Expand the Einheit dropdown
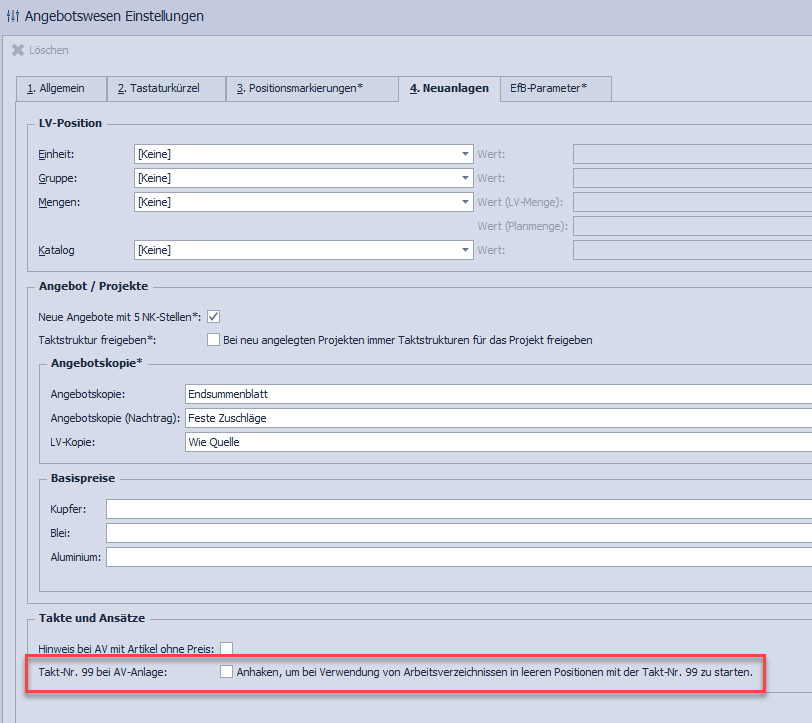Viewport: 812px width, 723px height. [465, 154]
